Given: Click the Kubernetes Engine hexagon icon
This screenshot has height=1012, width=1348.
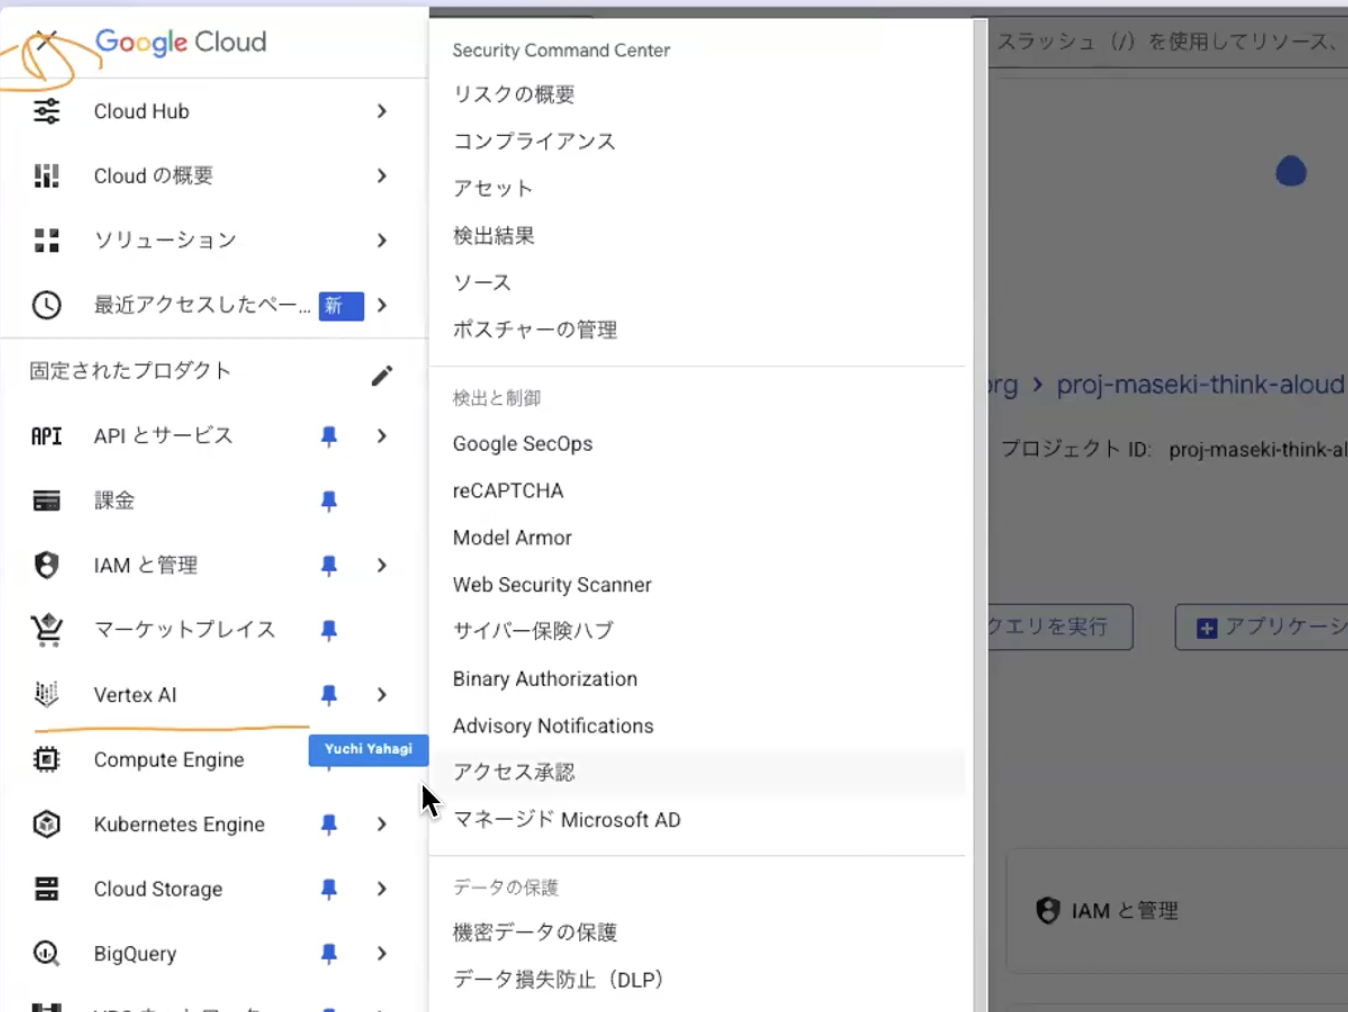Looking at the screenshot, I should (x=46, y=824).
